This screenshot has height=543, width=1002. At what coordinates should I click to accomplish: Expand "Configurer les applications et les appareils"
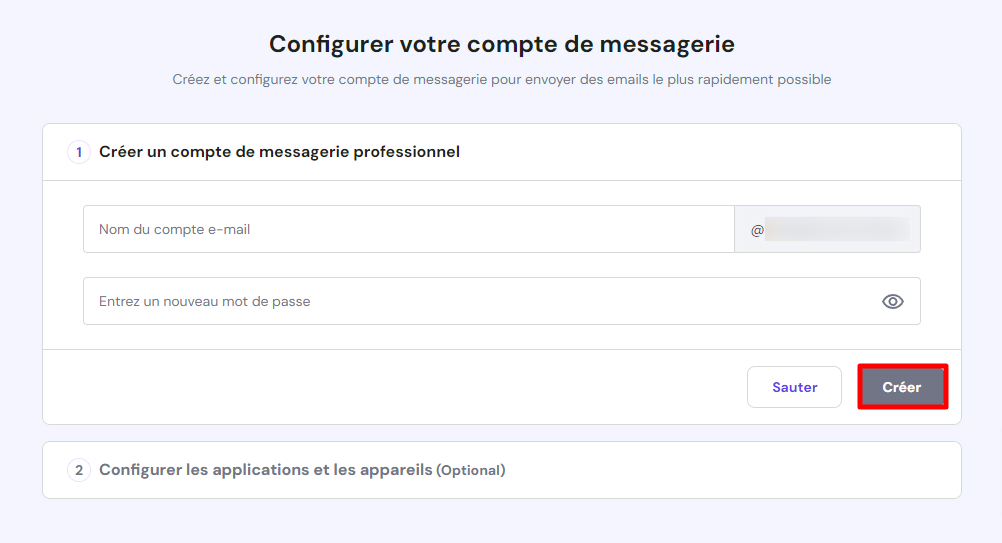point(265,470)
